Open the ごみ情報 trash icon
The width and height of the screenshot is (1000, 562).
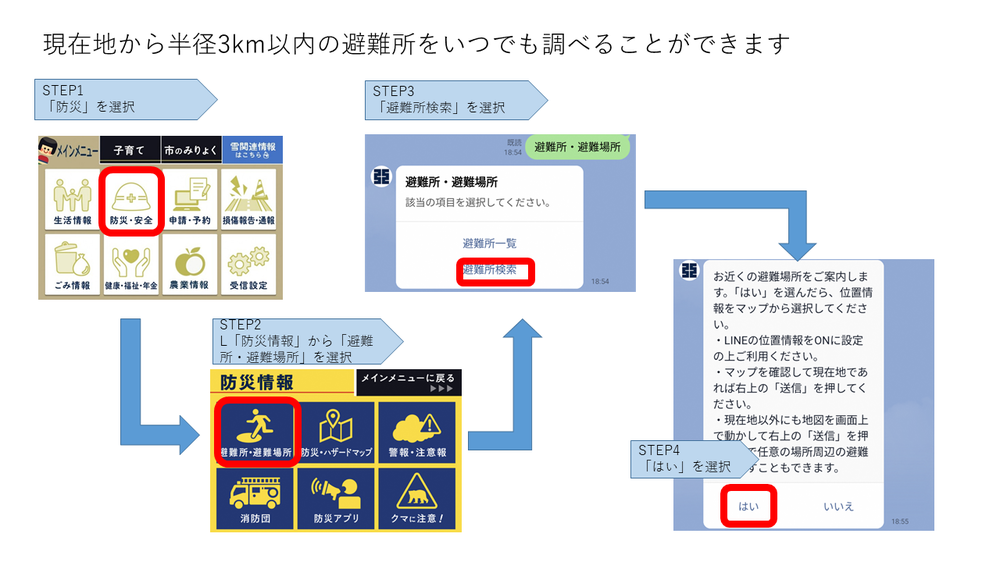click(x=70, y=265)
